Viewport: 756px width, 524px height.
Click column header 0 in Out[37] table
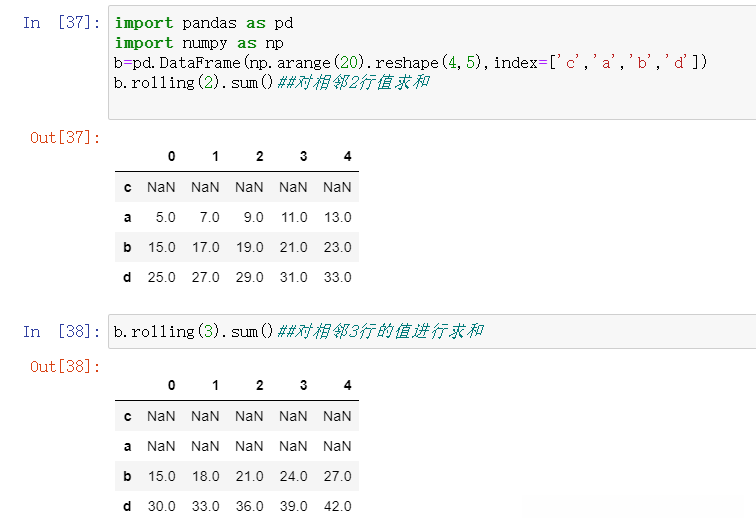(x=172, y=156)
